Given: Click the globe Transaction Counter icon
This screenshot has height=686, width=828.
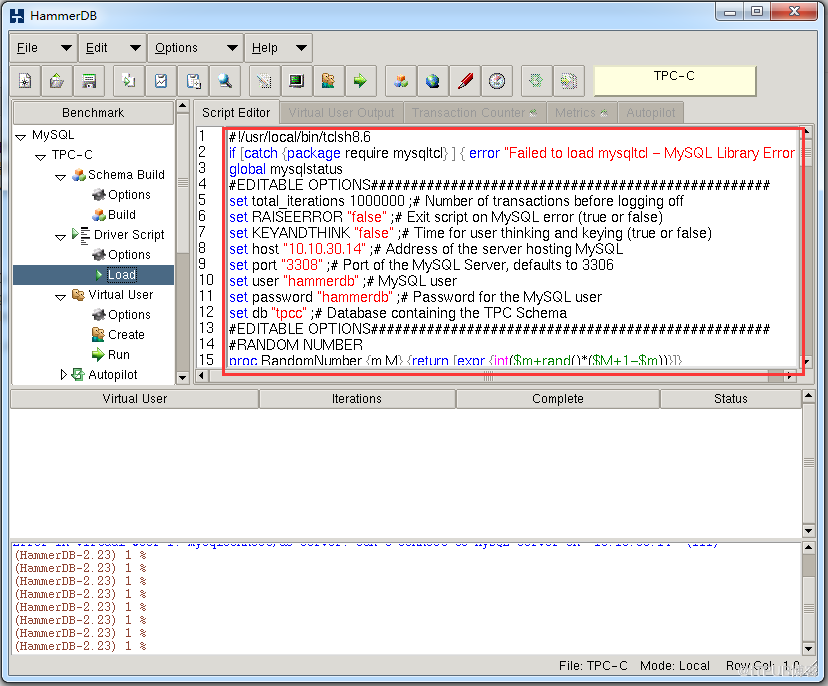Looking at the screenshot, I should click(432, 81).
